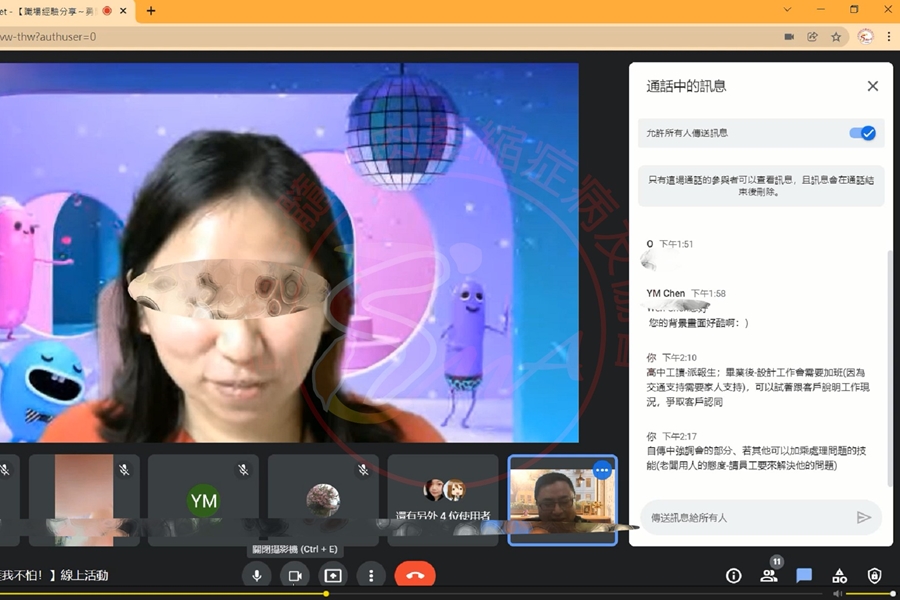
Task: Click the 下午2:17 chat message
Action: [757, 458]
